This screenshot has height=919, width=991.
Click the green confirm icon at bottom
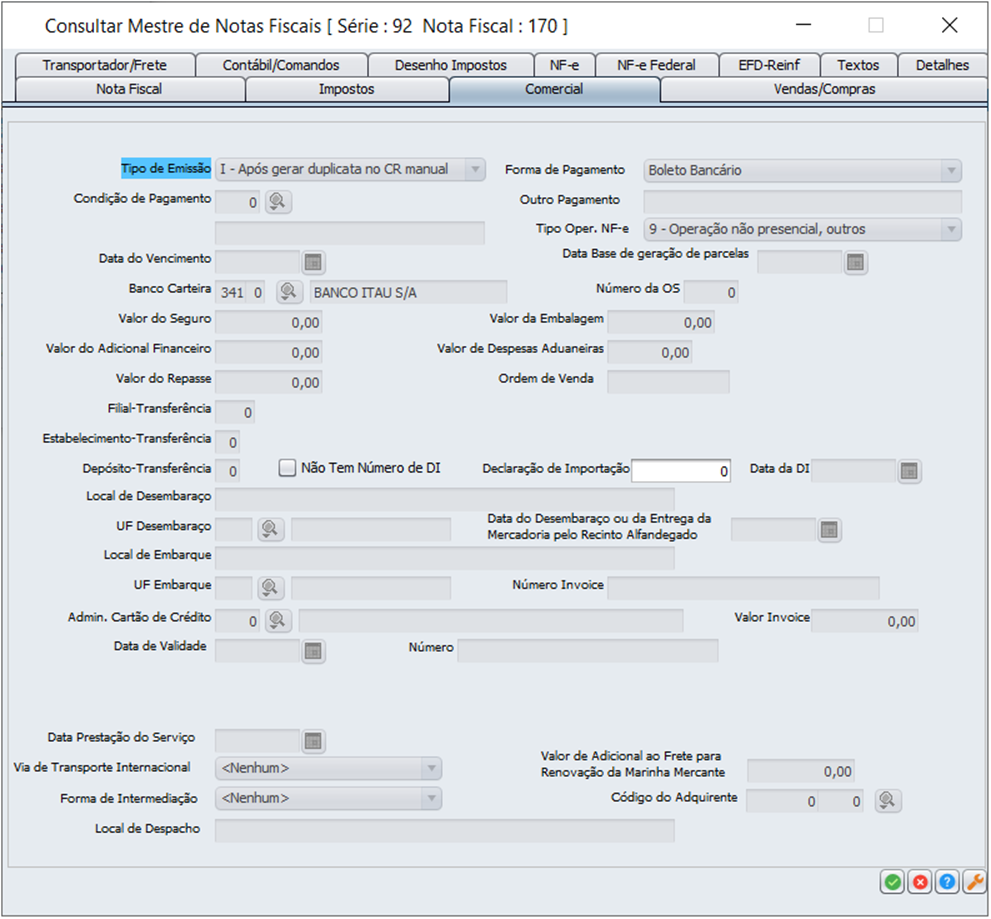coord(891,882)
